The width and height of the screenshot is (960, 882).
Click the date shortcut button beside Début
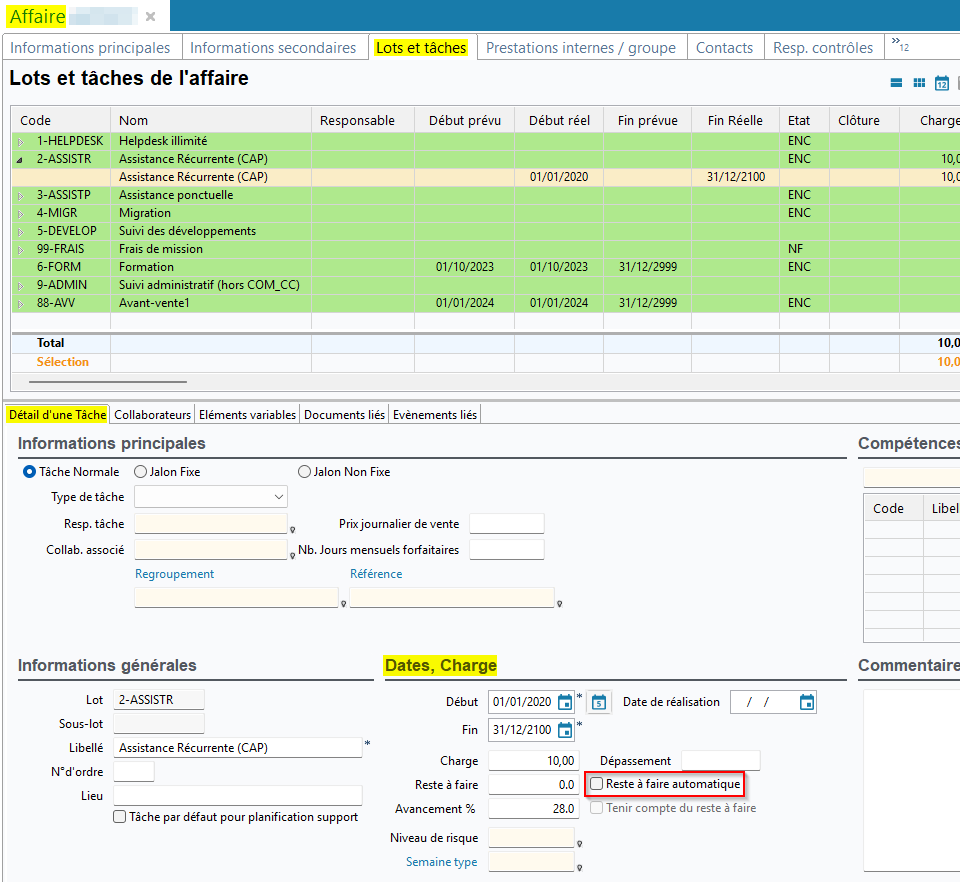point(598,702)
